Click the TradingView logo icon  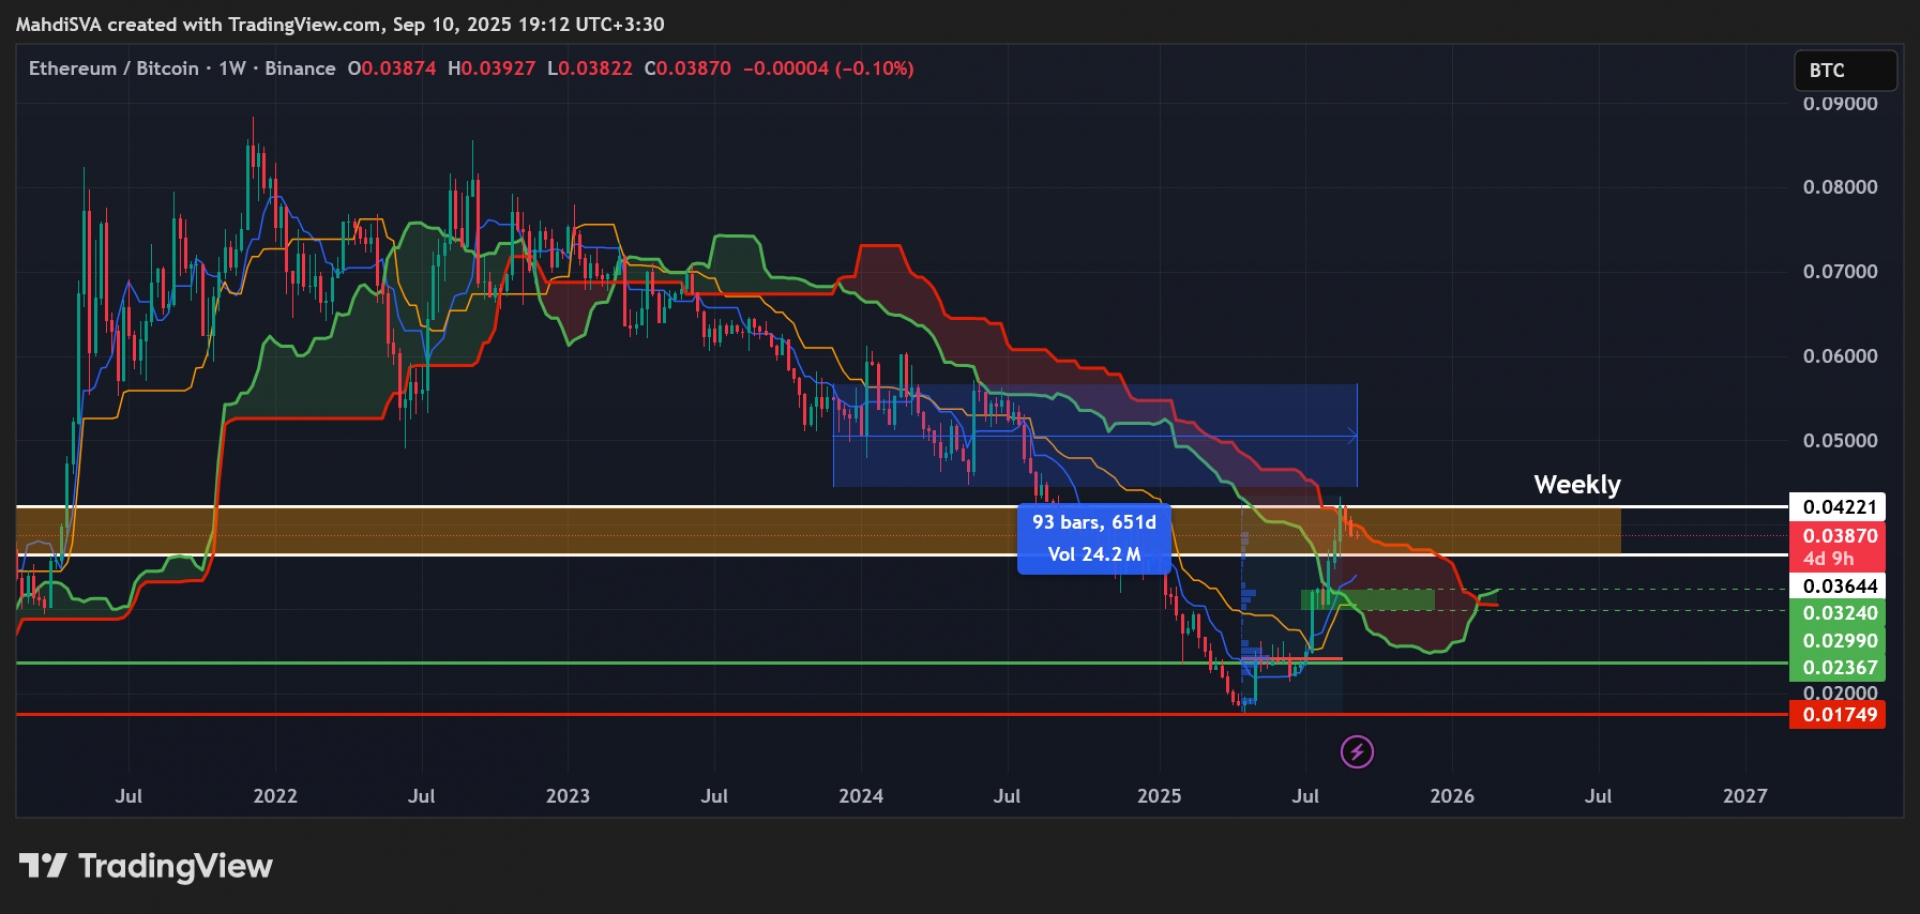coord(43,866)
